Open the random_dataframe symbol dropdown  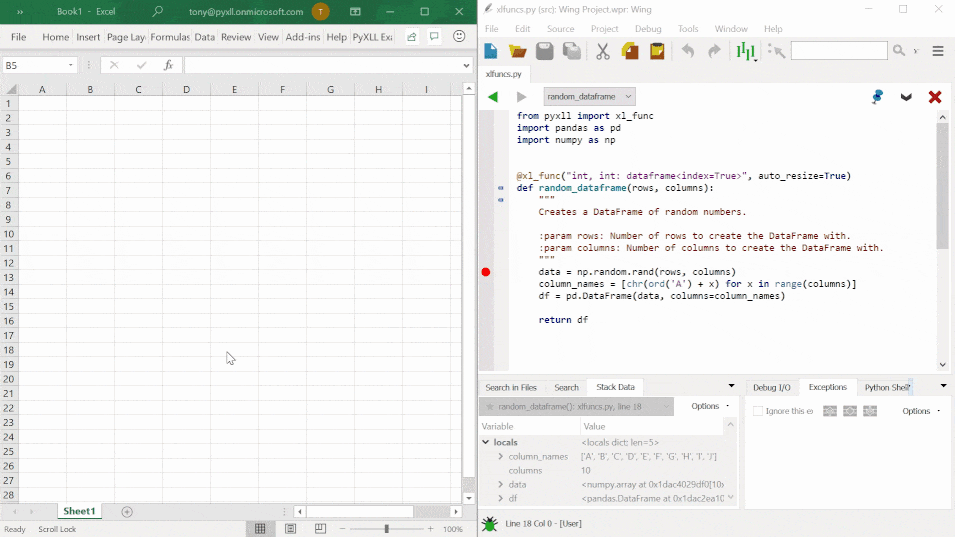pos(589,97)
